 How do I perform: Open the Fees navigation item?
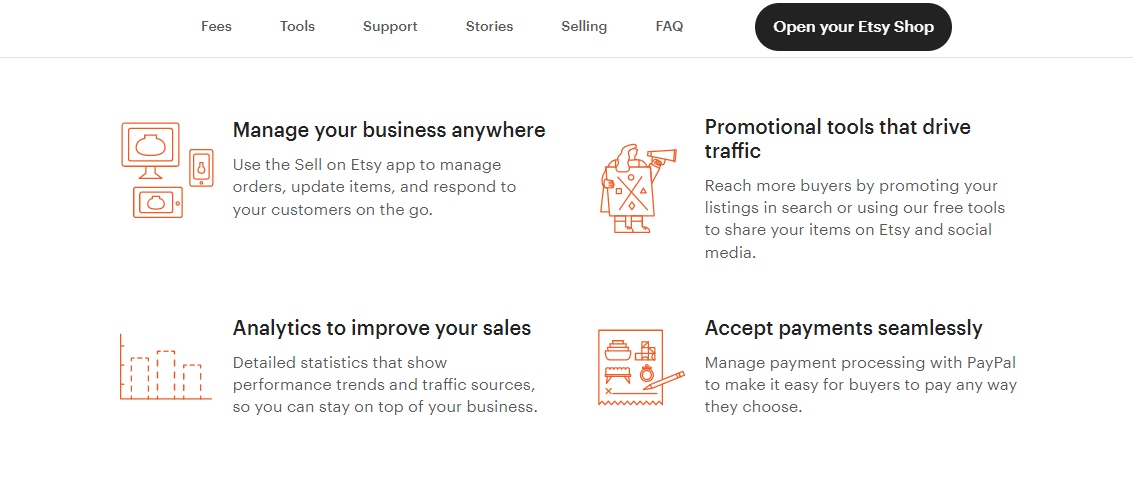[216, 27]
